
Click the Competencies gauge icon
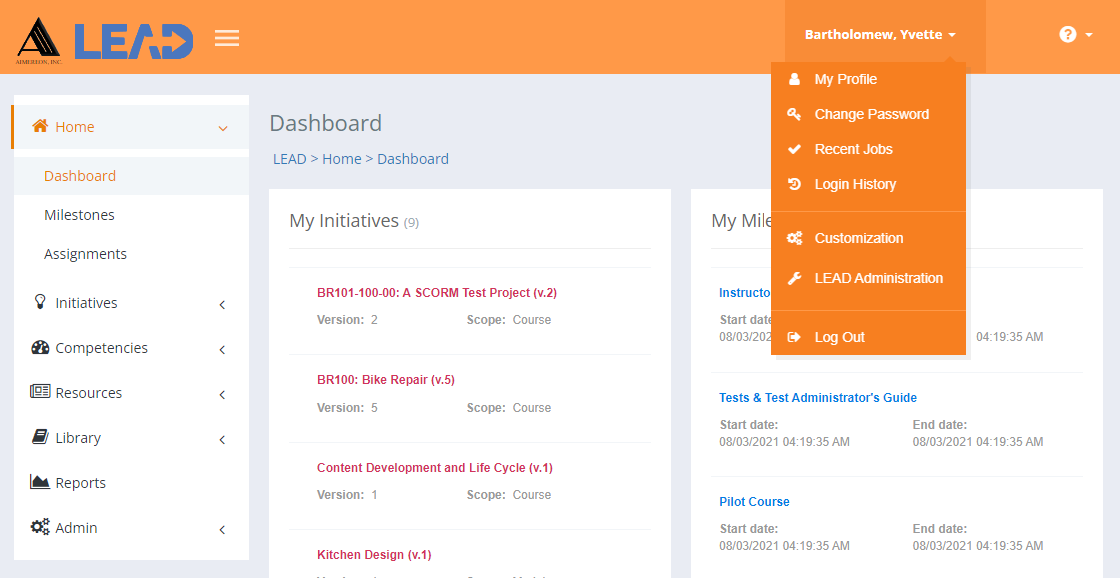coord(41,348)
